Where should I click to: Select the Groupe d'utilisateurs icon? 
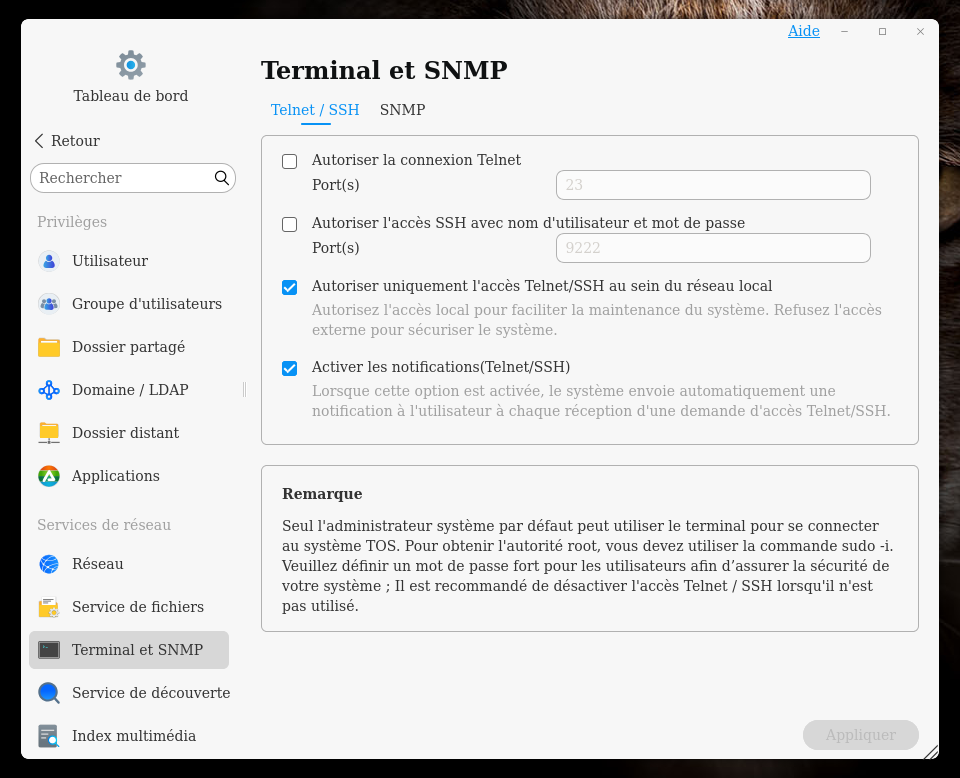(49, 304)
